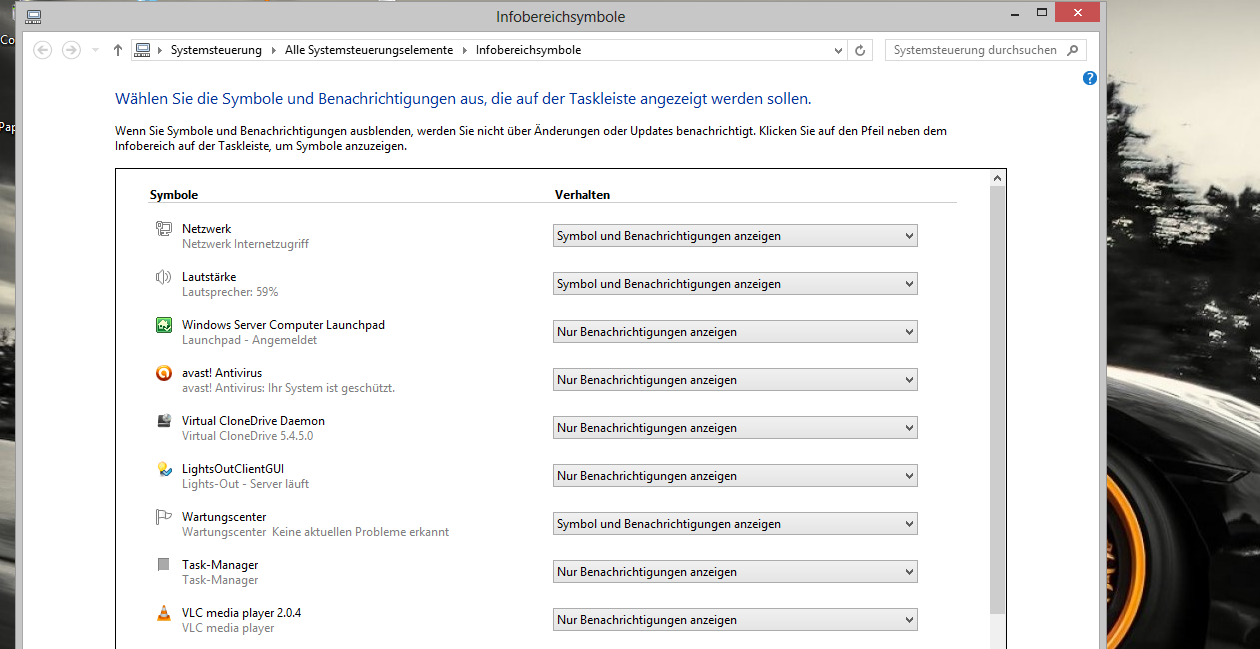This screenshot has height=649, width=1260.
Task: Click the text Virtual CloneDrive 5.4.5.0
Action: pyautogui.click(x=247, y=436)
